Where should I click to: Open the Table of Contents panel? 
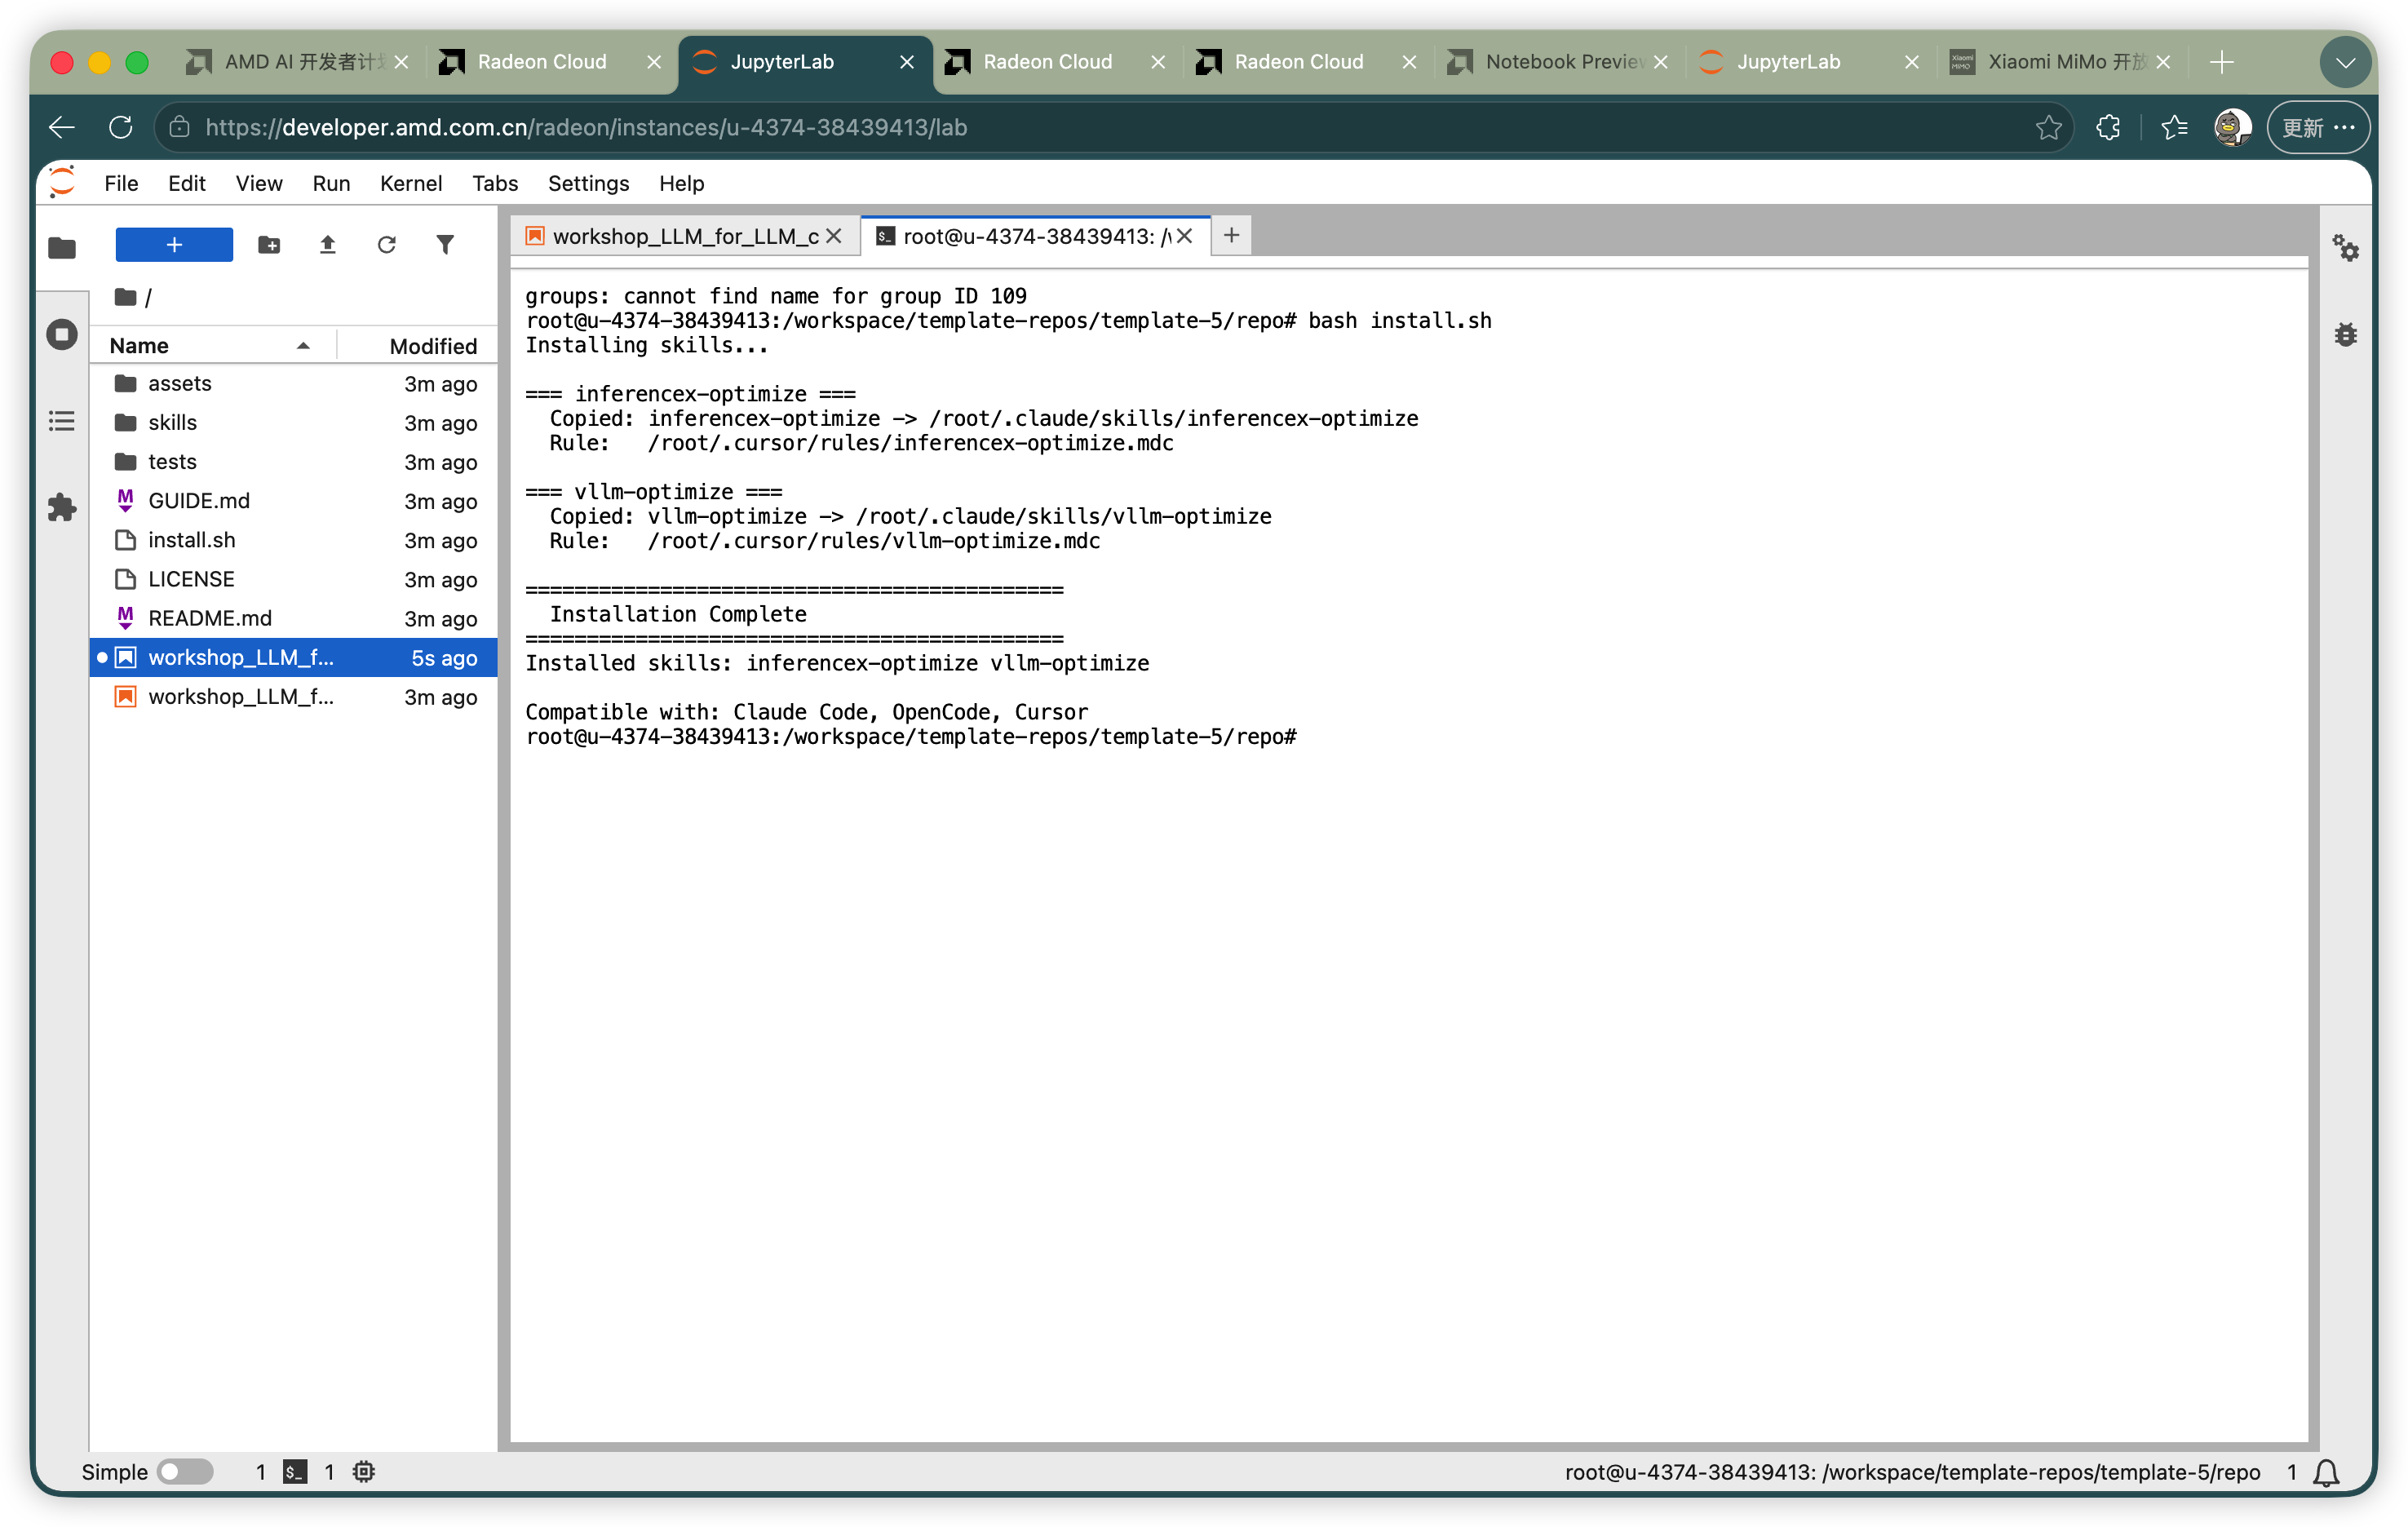click(x=62, y=421)
